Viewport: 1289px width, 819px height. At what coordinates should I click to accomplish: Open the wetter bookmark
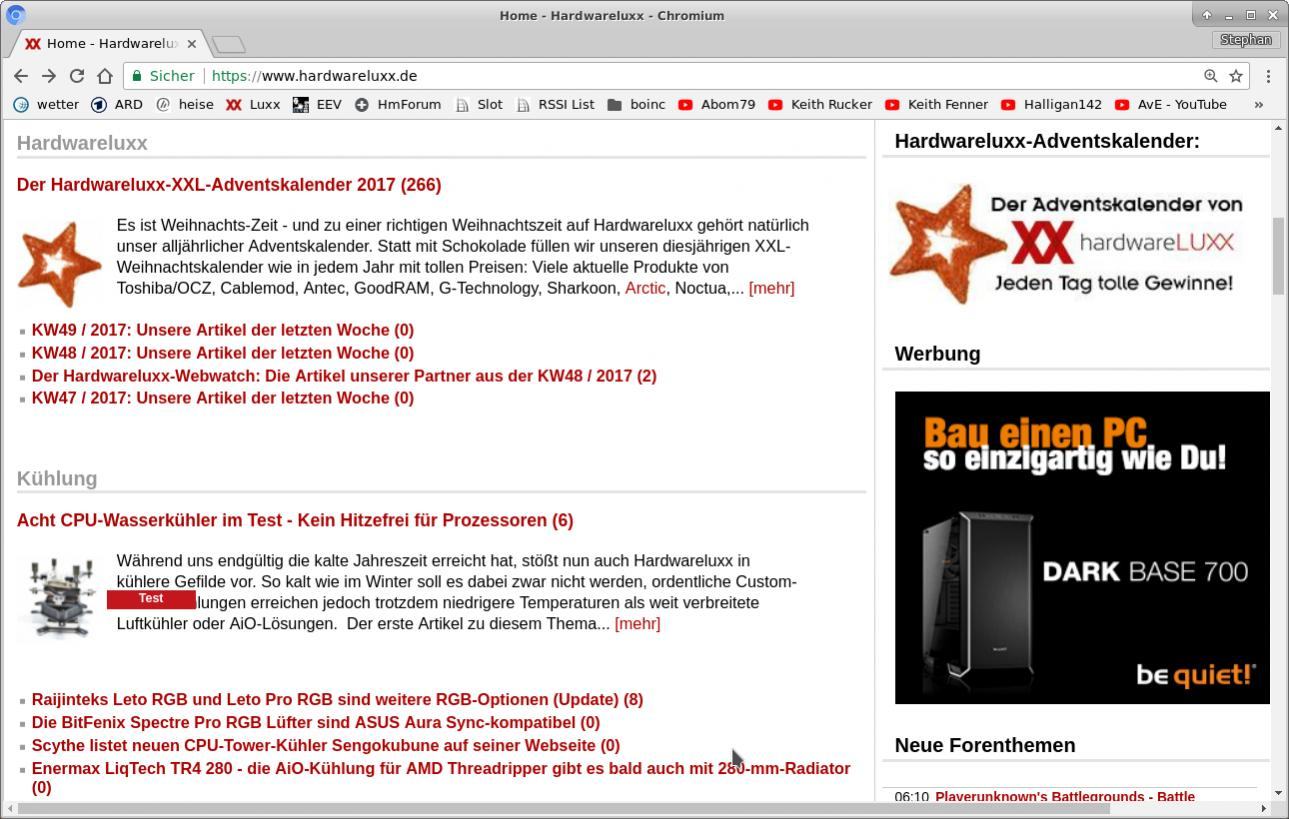[46, 104]
